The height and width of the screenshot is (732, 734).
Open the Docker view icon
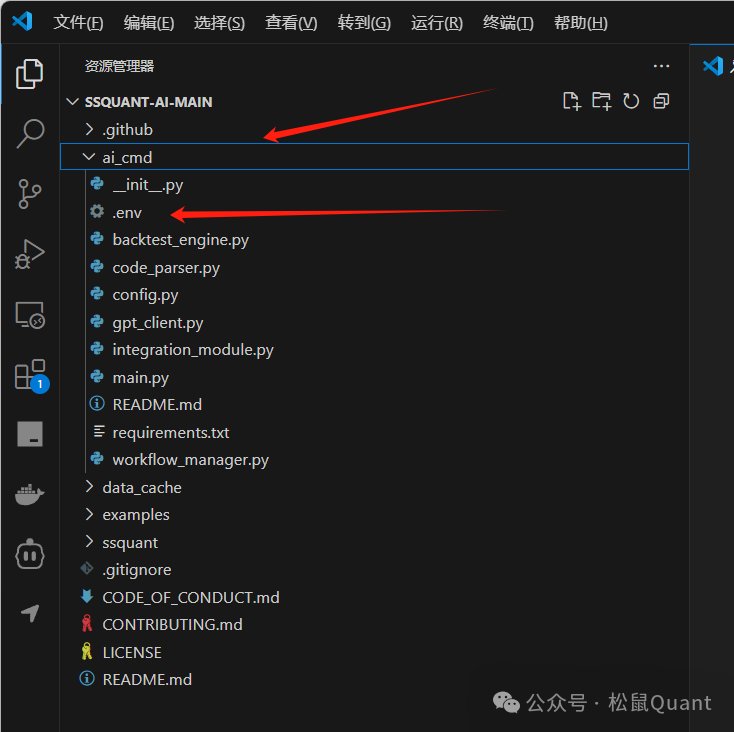pos(30,493)
